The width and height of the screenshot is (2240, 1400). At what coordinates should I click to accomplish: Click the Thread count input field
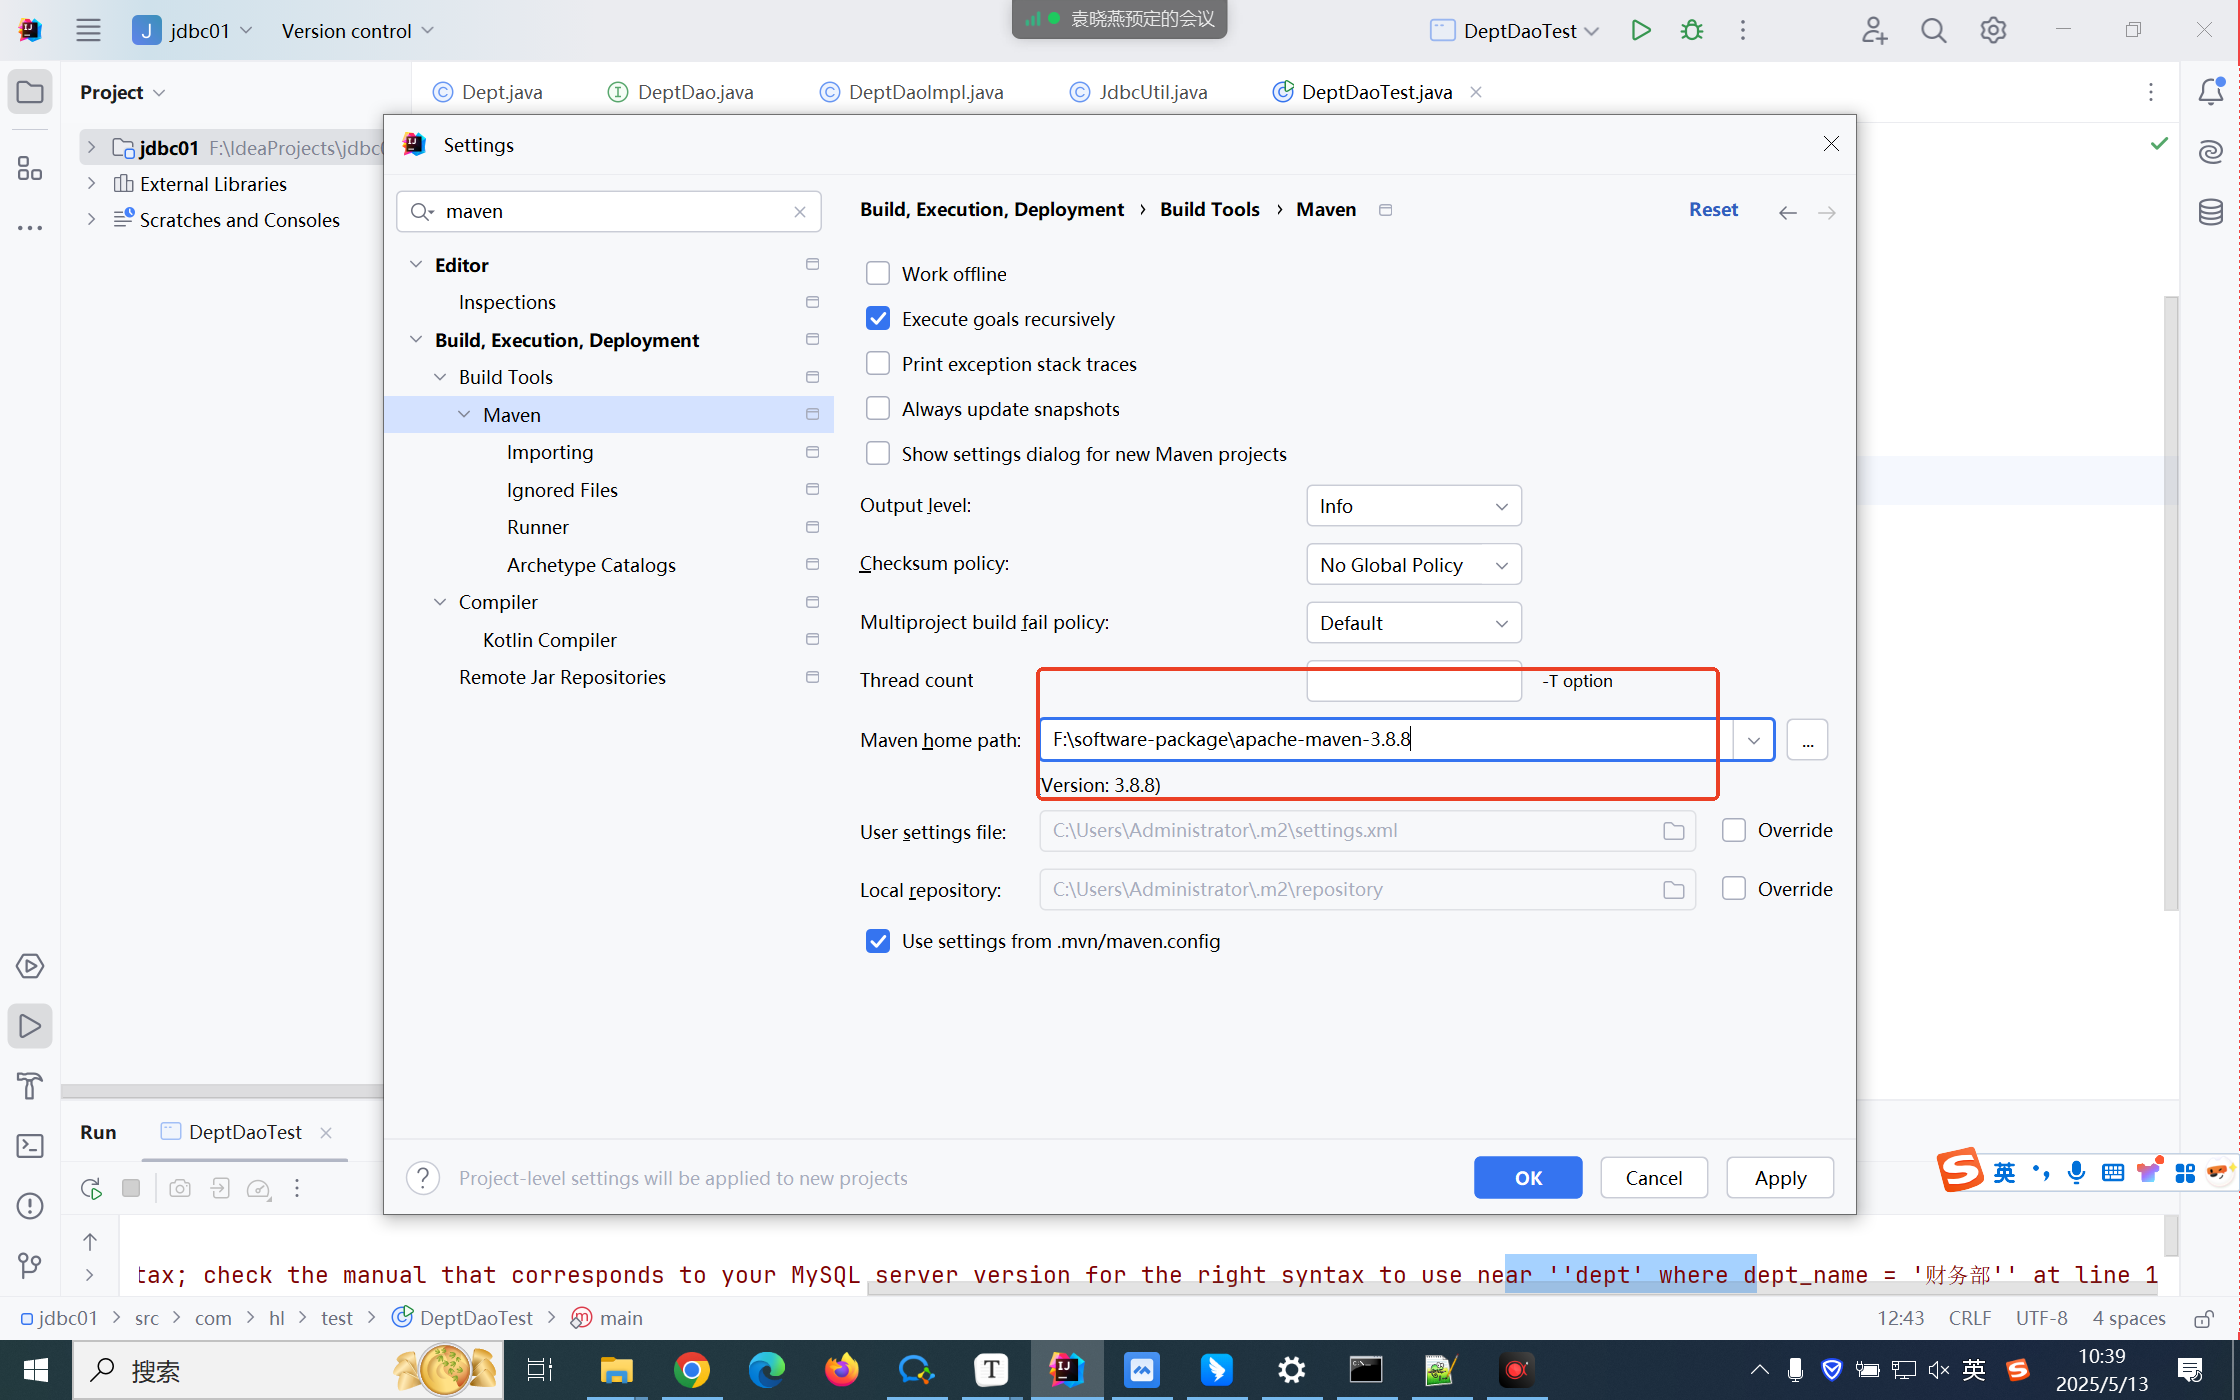[x=1413, y=683]
